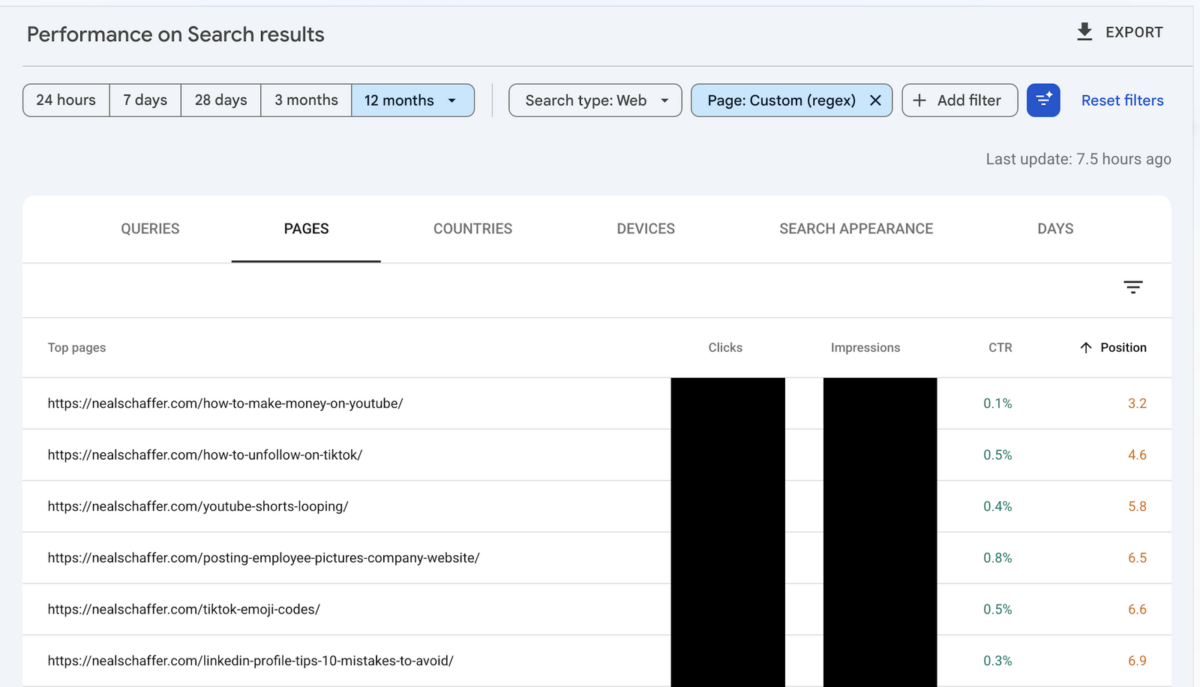Click the 3.2 position value
Screen dimensions: 1200x687
click(x=1137, y=404)
